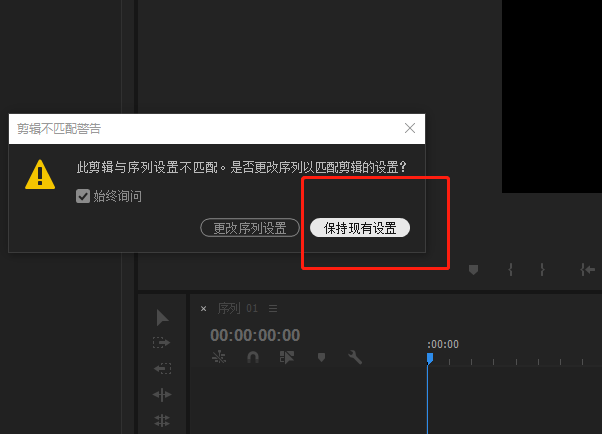Toggle linked selection in timeline
The image size is (602, 434).
point(288,357)
